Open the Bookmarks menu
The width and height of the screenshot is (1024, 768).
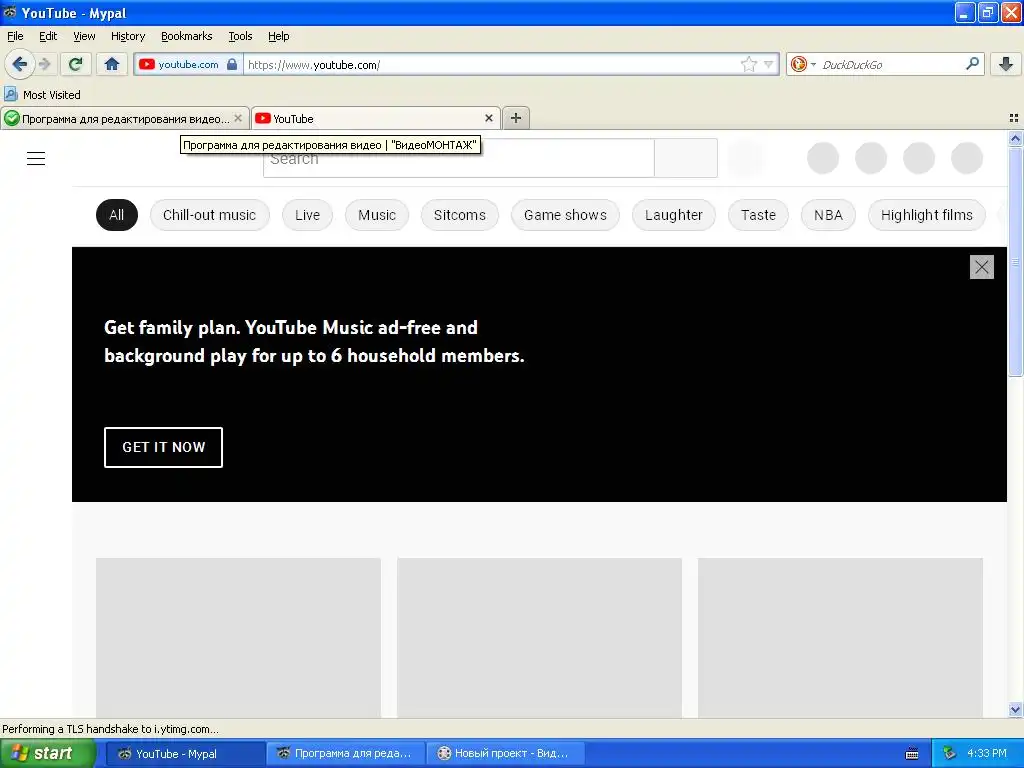pyautogui.click(x=187, y=36)
